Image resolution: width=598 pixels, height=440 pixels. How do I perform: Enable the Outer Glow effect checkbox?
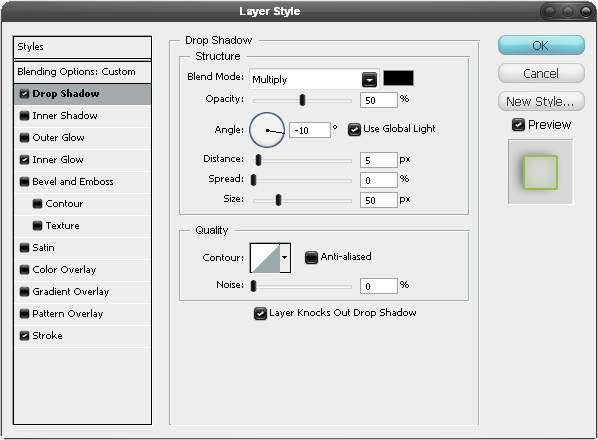pos(24,138)
